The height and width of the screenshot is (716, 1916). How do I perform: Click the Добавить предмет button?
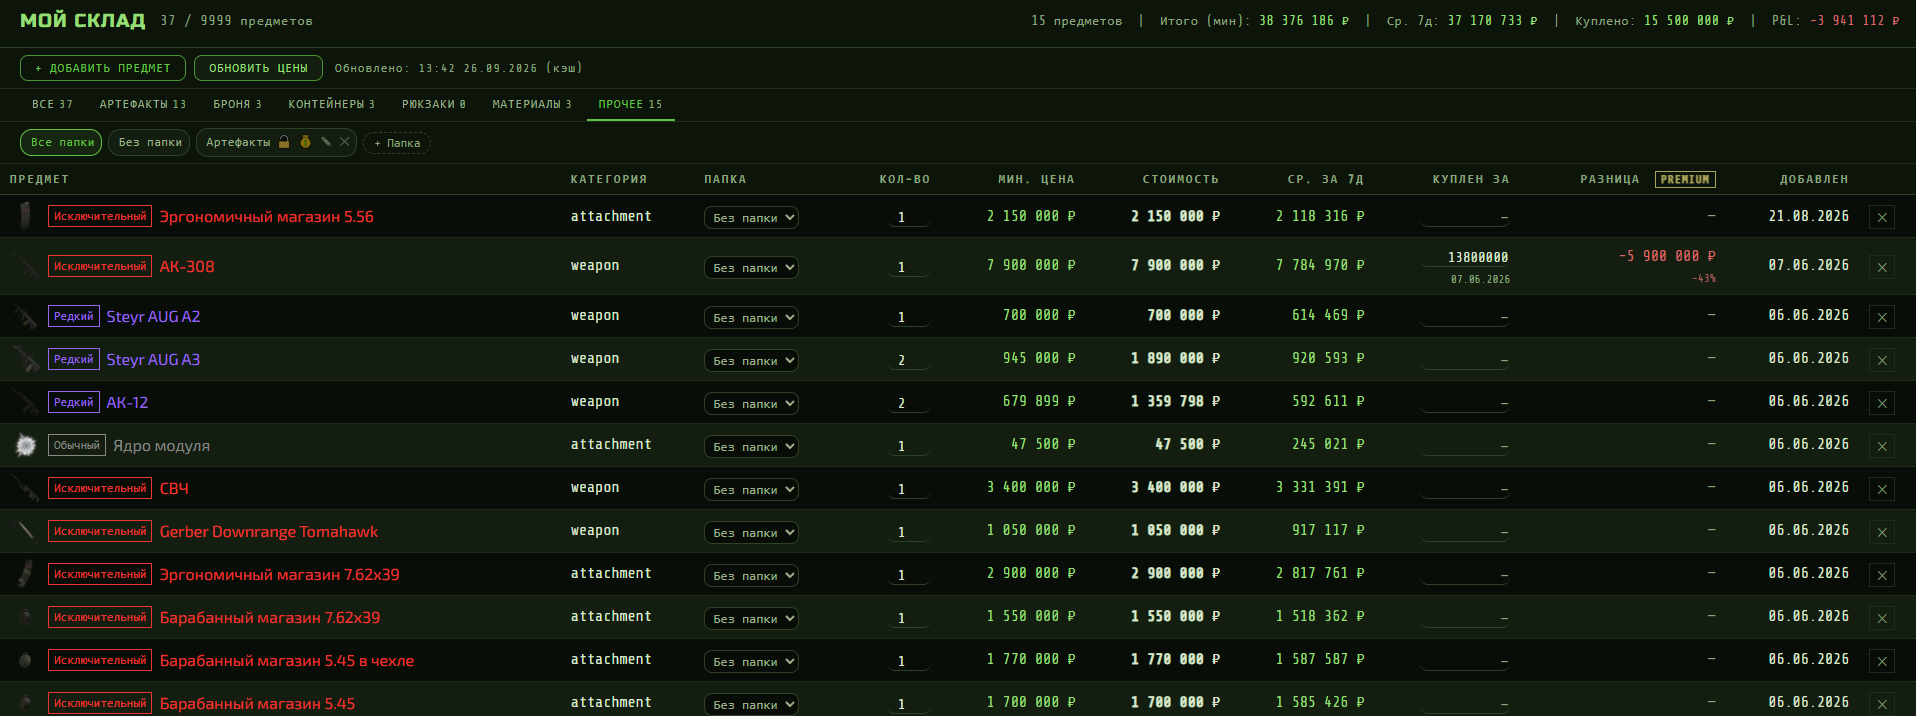(x=103, y=68)
